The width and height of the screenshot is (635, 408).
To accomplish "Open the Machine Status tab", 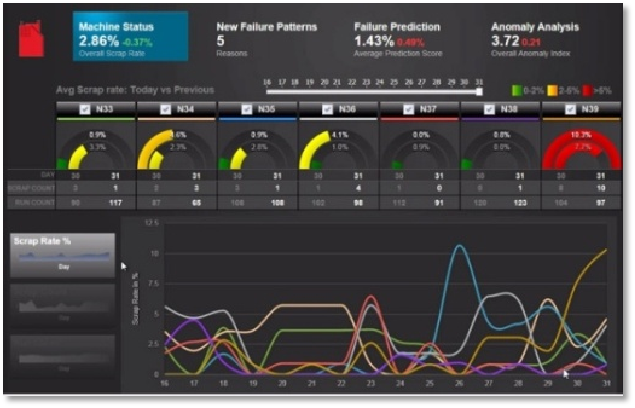I will click(129, 36).
